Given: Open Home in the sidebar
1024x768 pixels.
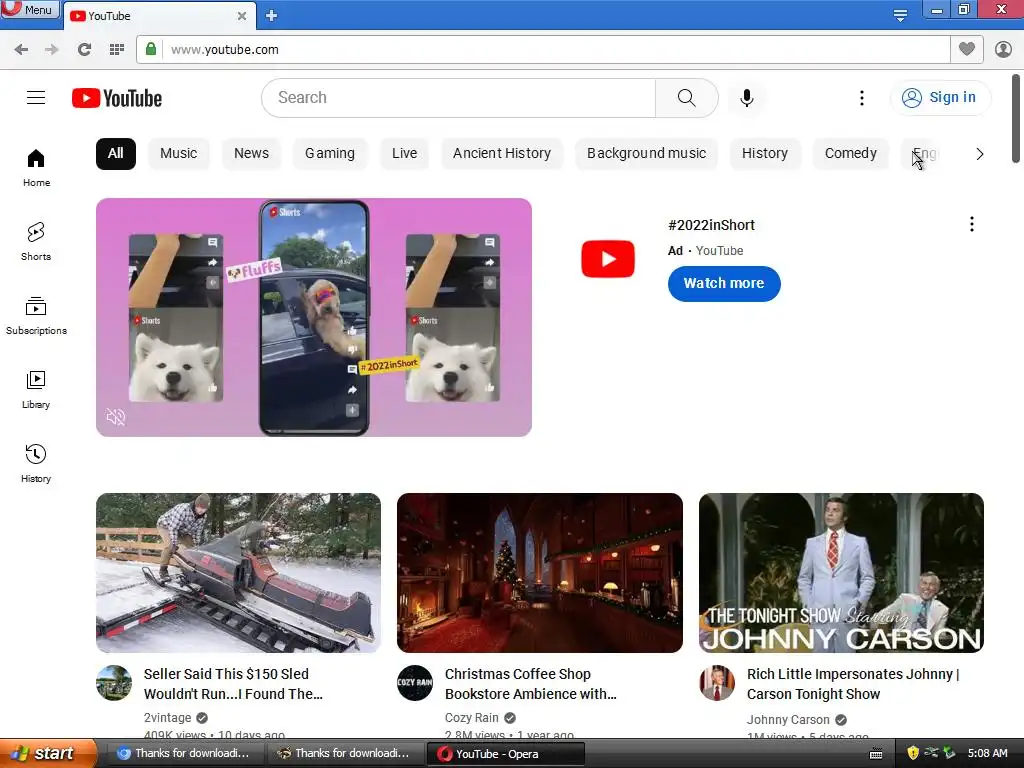Looking at the screenshot, I should point(36,167).
